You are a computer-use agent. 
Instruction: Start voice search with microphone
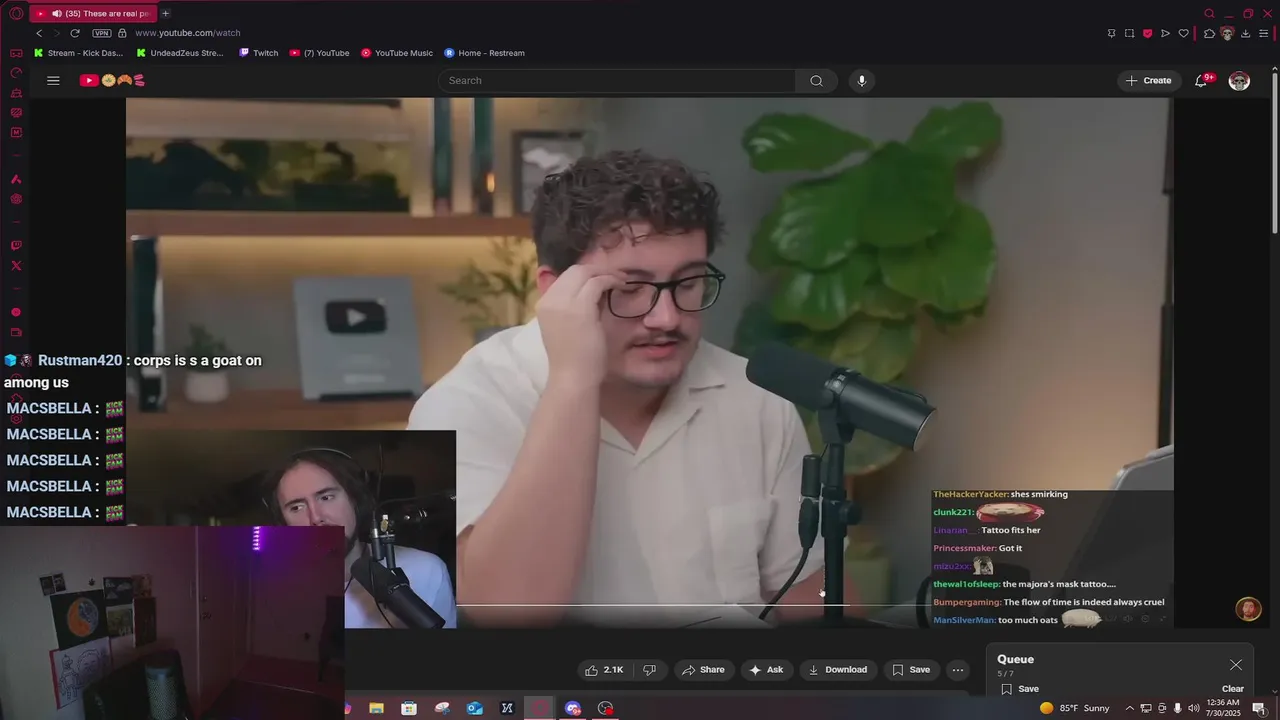[862, 80]
